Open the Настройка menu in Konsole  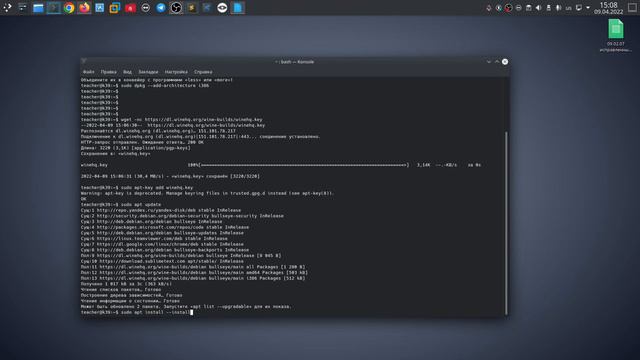pyautogui.click(x=176, y=72)
